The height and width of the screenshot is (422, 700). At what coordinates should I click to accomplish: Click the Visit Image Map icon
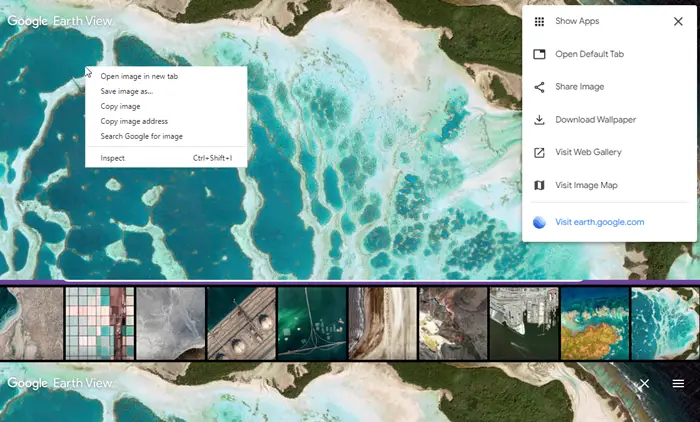539,185
